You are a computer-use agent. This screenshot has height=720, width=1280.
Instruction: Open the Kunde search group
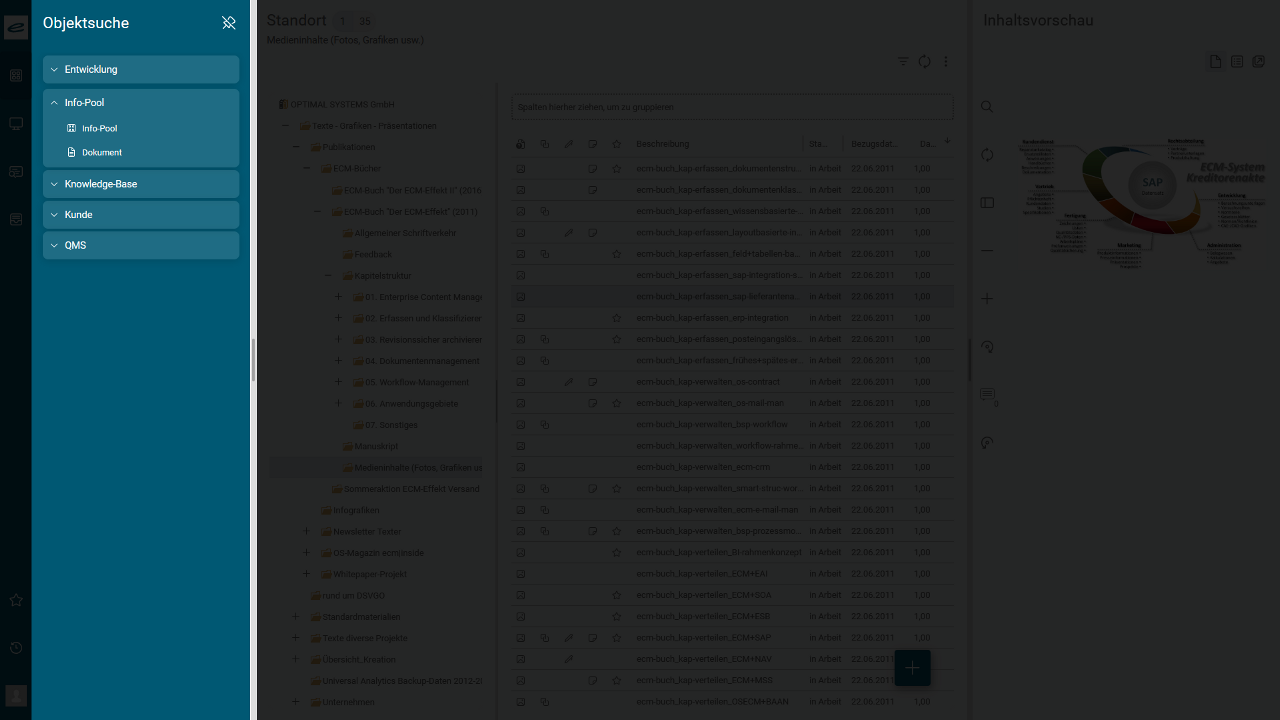pos(140,215)
